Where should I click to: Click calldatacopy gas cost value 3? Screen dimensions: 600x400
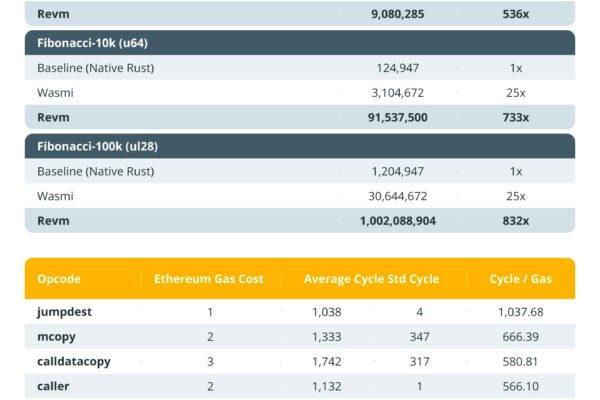(210, 362)
